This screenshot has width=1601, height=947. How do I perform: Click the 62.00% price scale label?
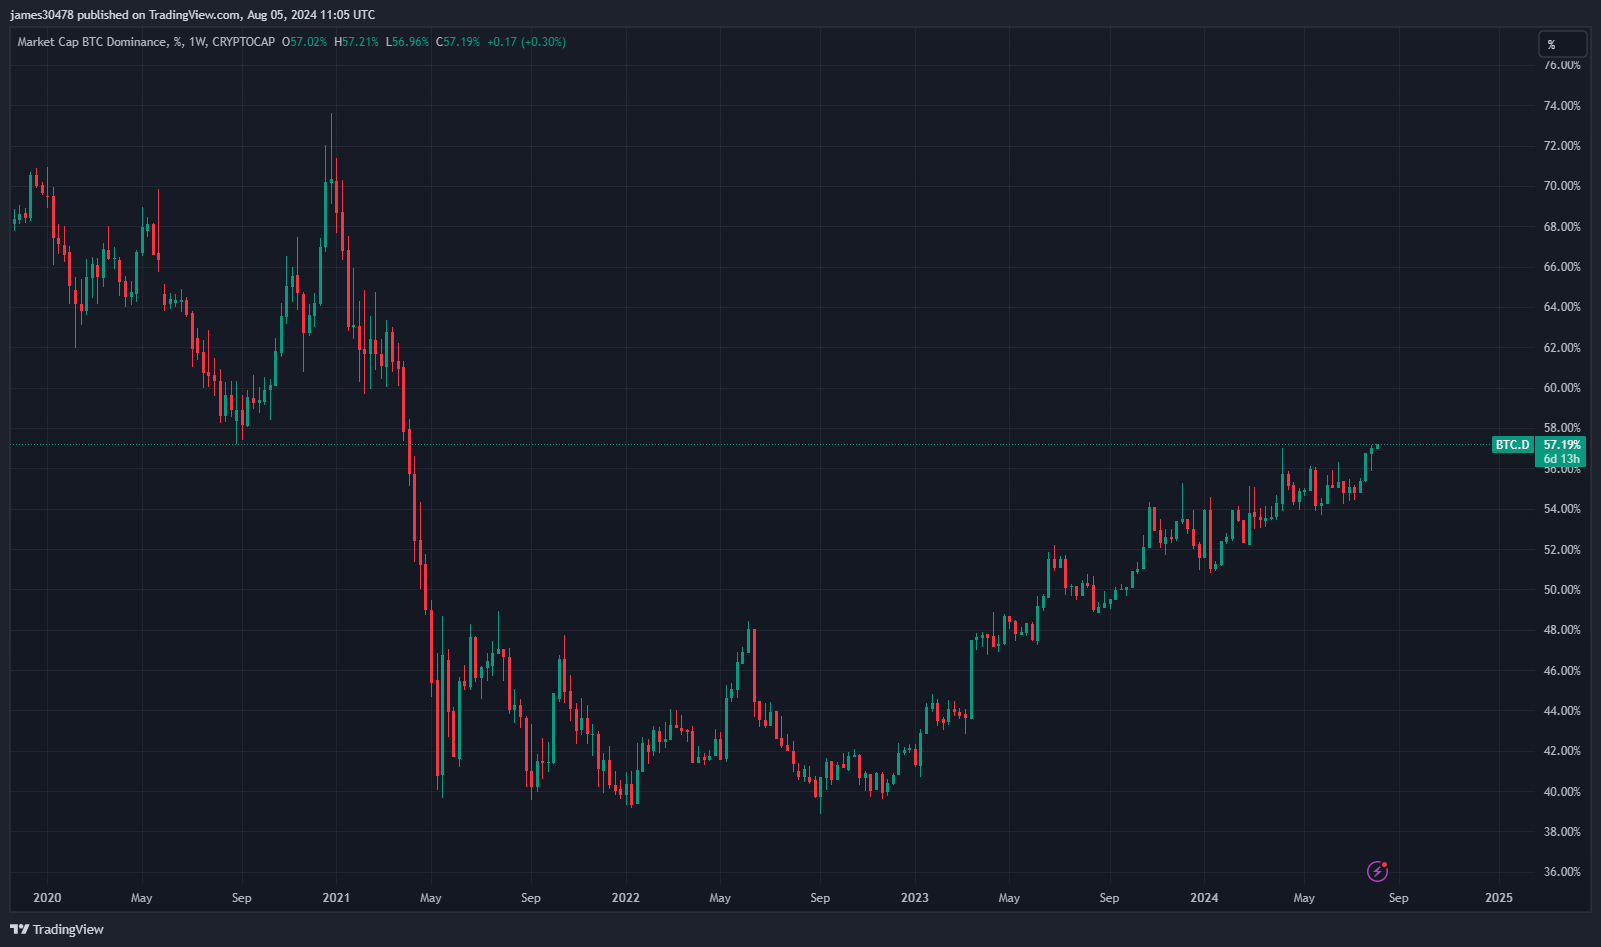click(x=1562, y=348)
